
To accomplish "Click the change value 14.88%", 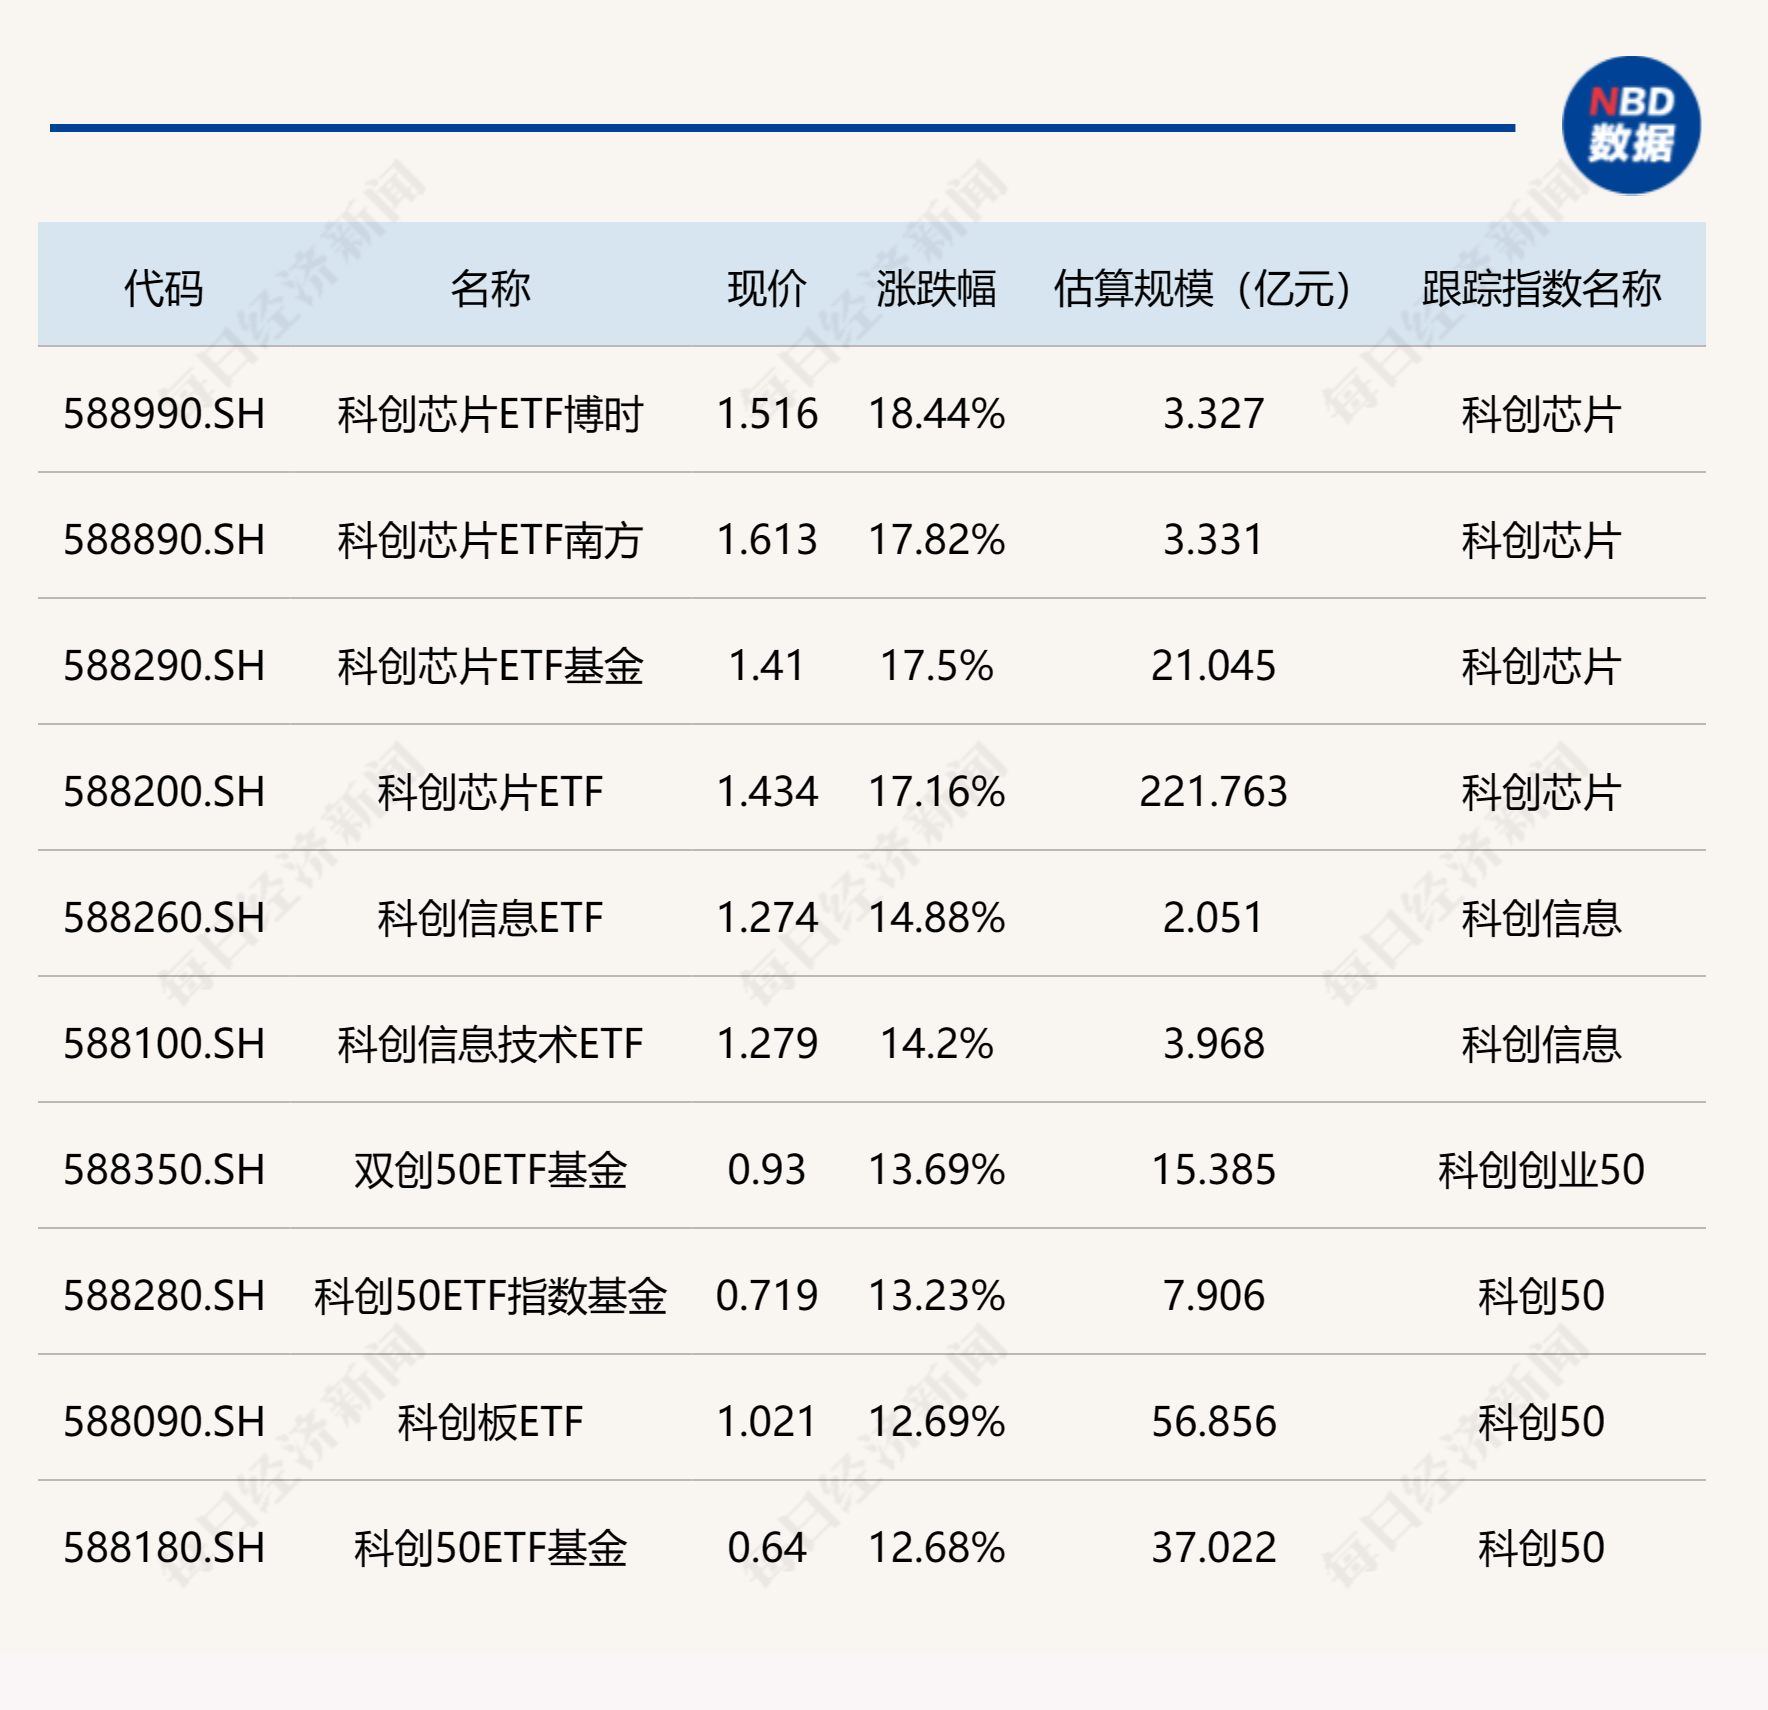I will [936, 918].
